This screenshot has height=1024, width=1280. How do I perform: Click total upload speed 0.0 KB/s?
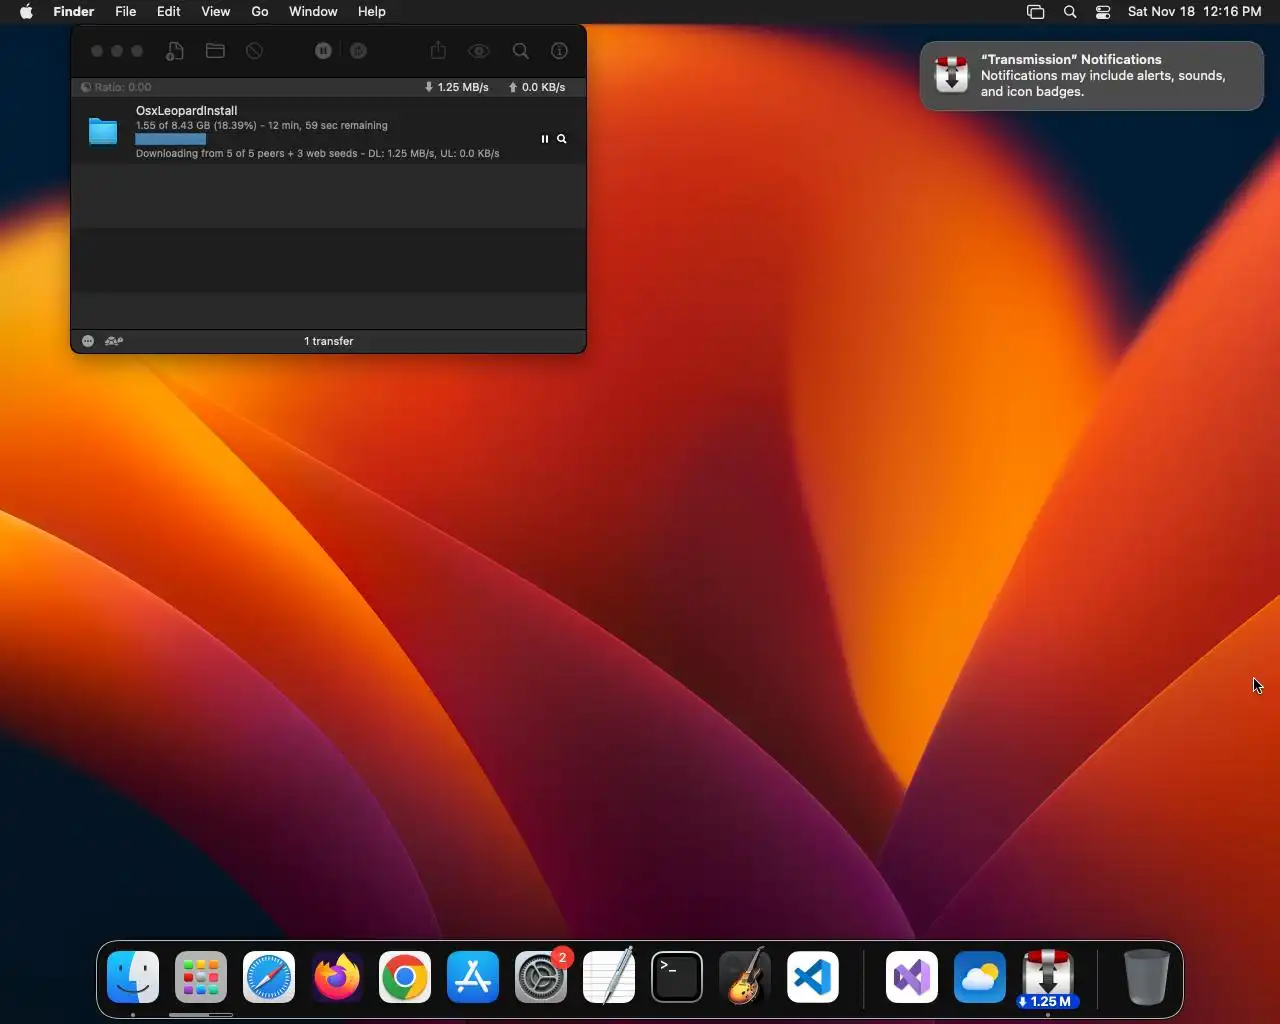click(x=537, y=87)
